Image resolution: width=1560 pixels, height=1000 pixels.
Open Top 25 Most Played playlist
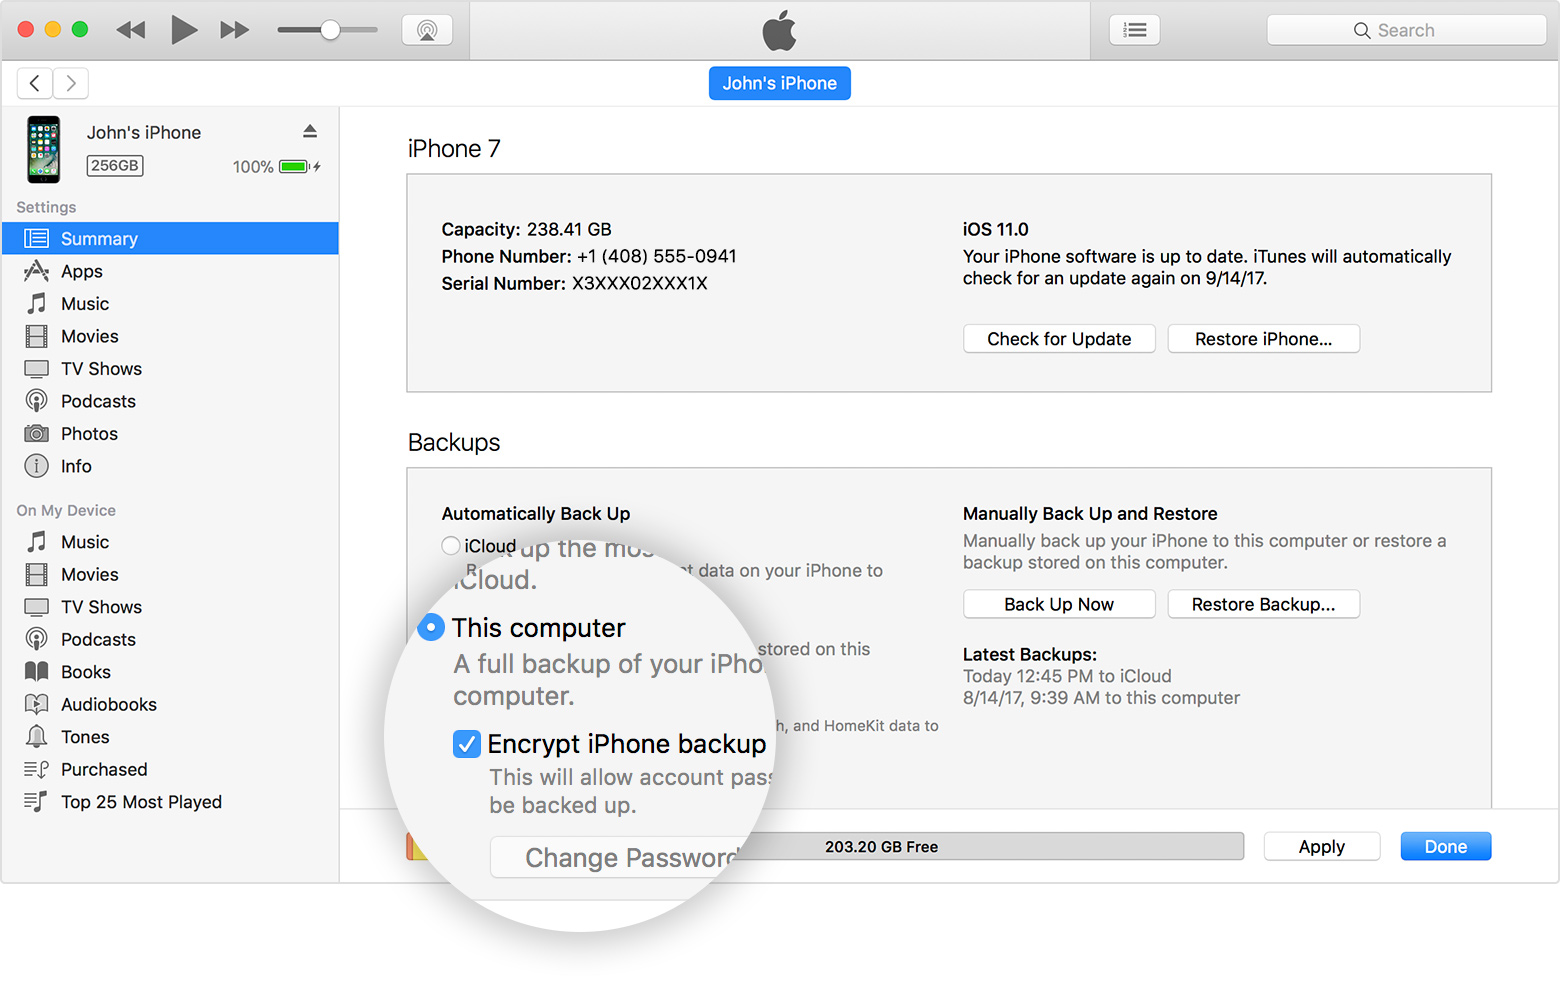tap(170, 802)
